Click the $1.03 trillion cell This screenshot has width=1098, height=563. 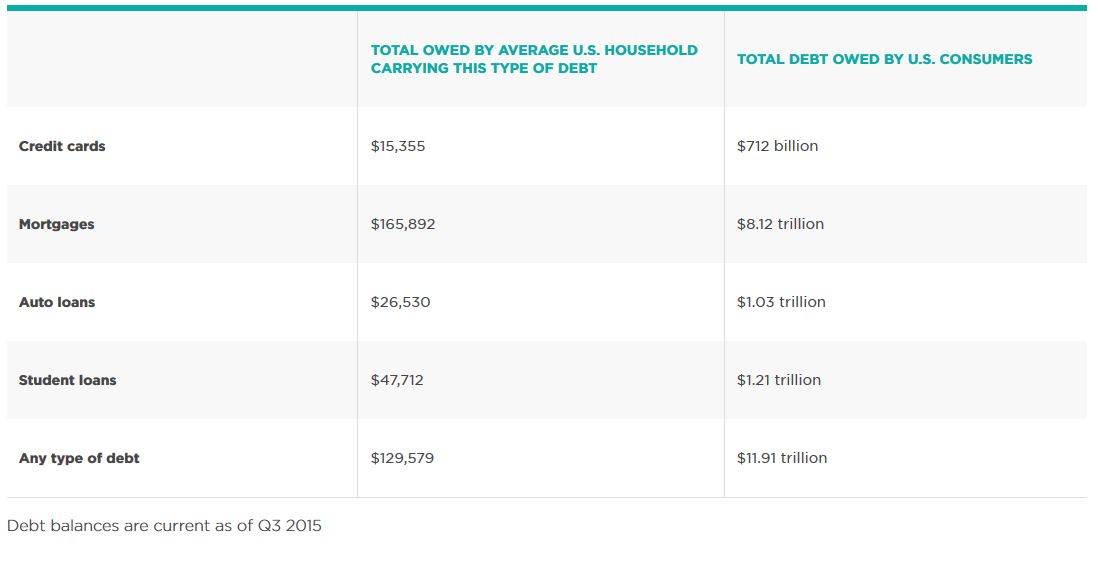781,302
